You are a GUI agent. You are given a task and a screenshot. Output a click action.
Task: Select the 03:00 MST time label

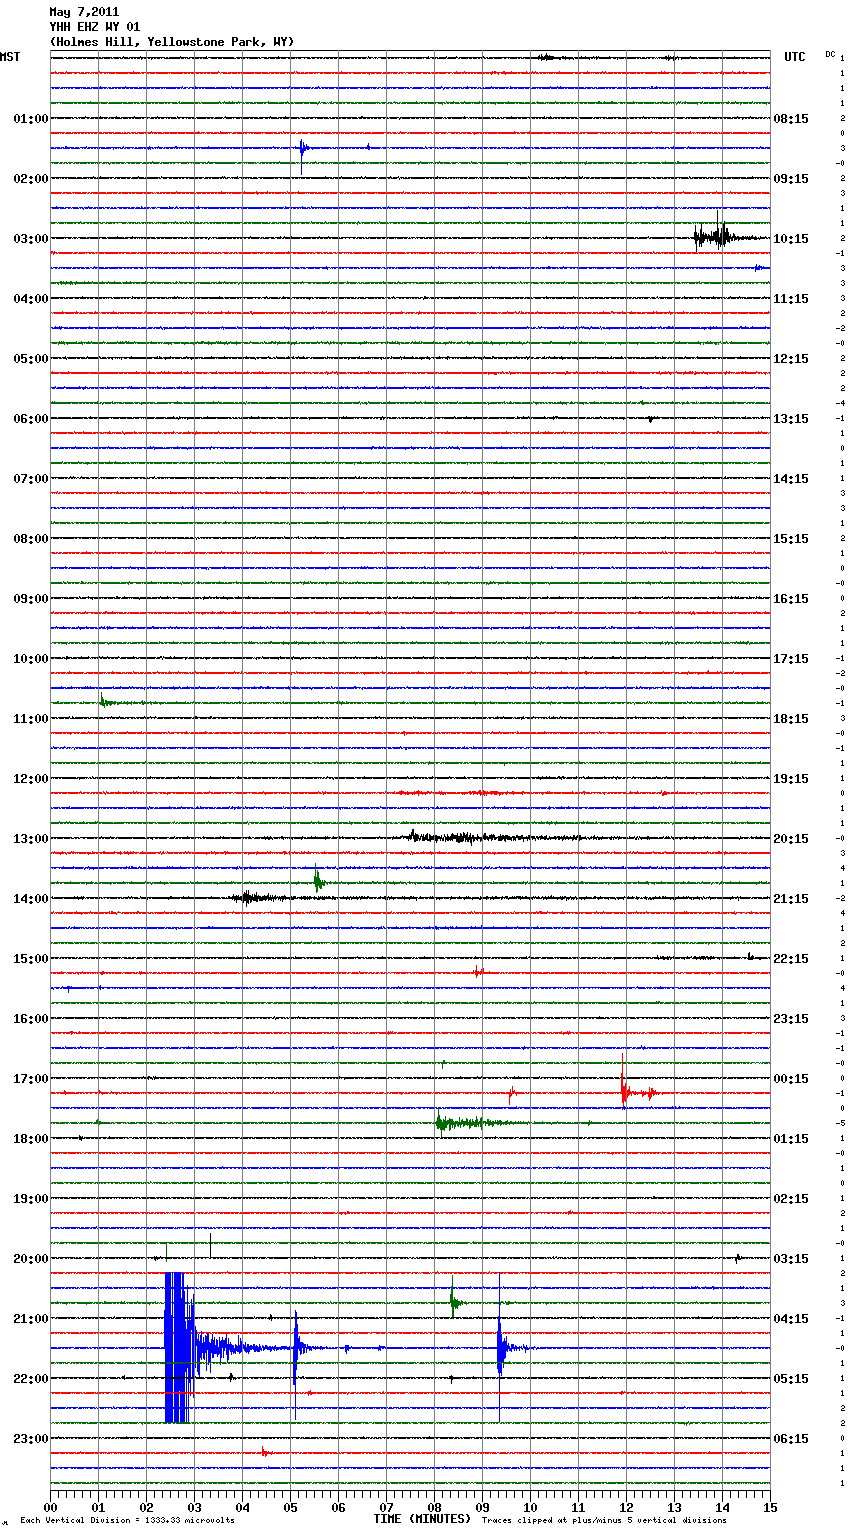[x=31, y=239]
